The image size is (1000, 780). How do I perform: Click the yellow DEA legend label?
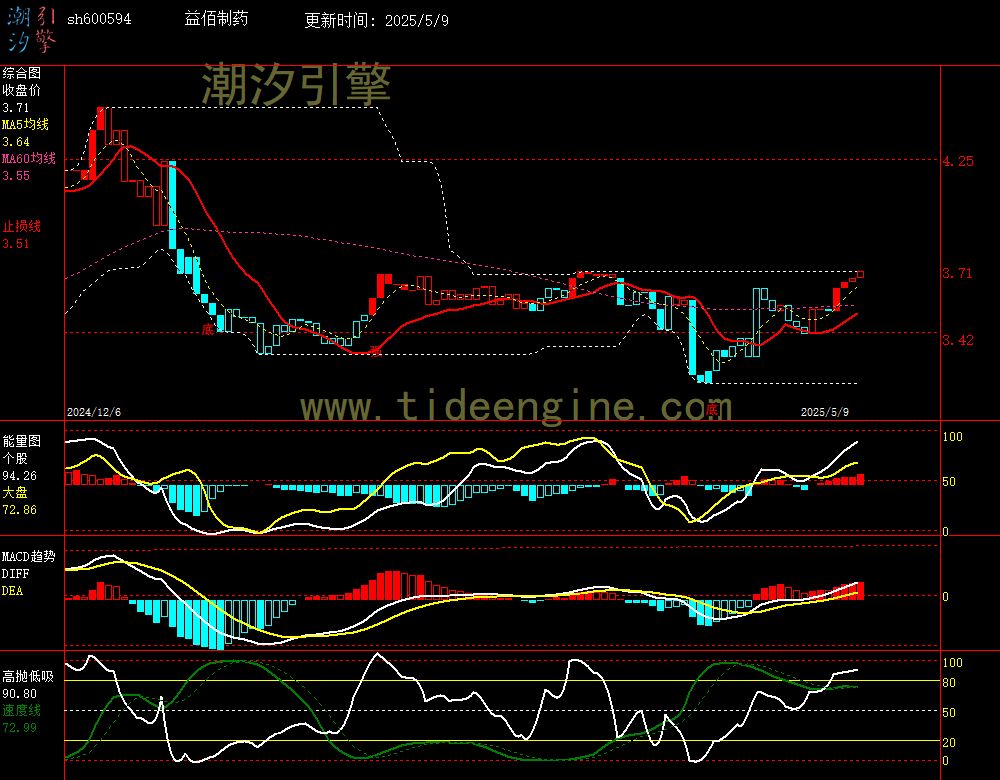click(x=13, y=591)
